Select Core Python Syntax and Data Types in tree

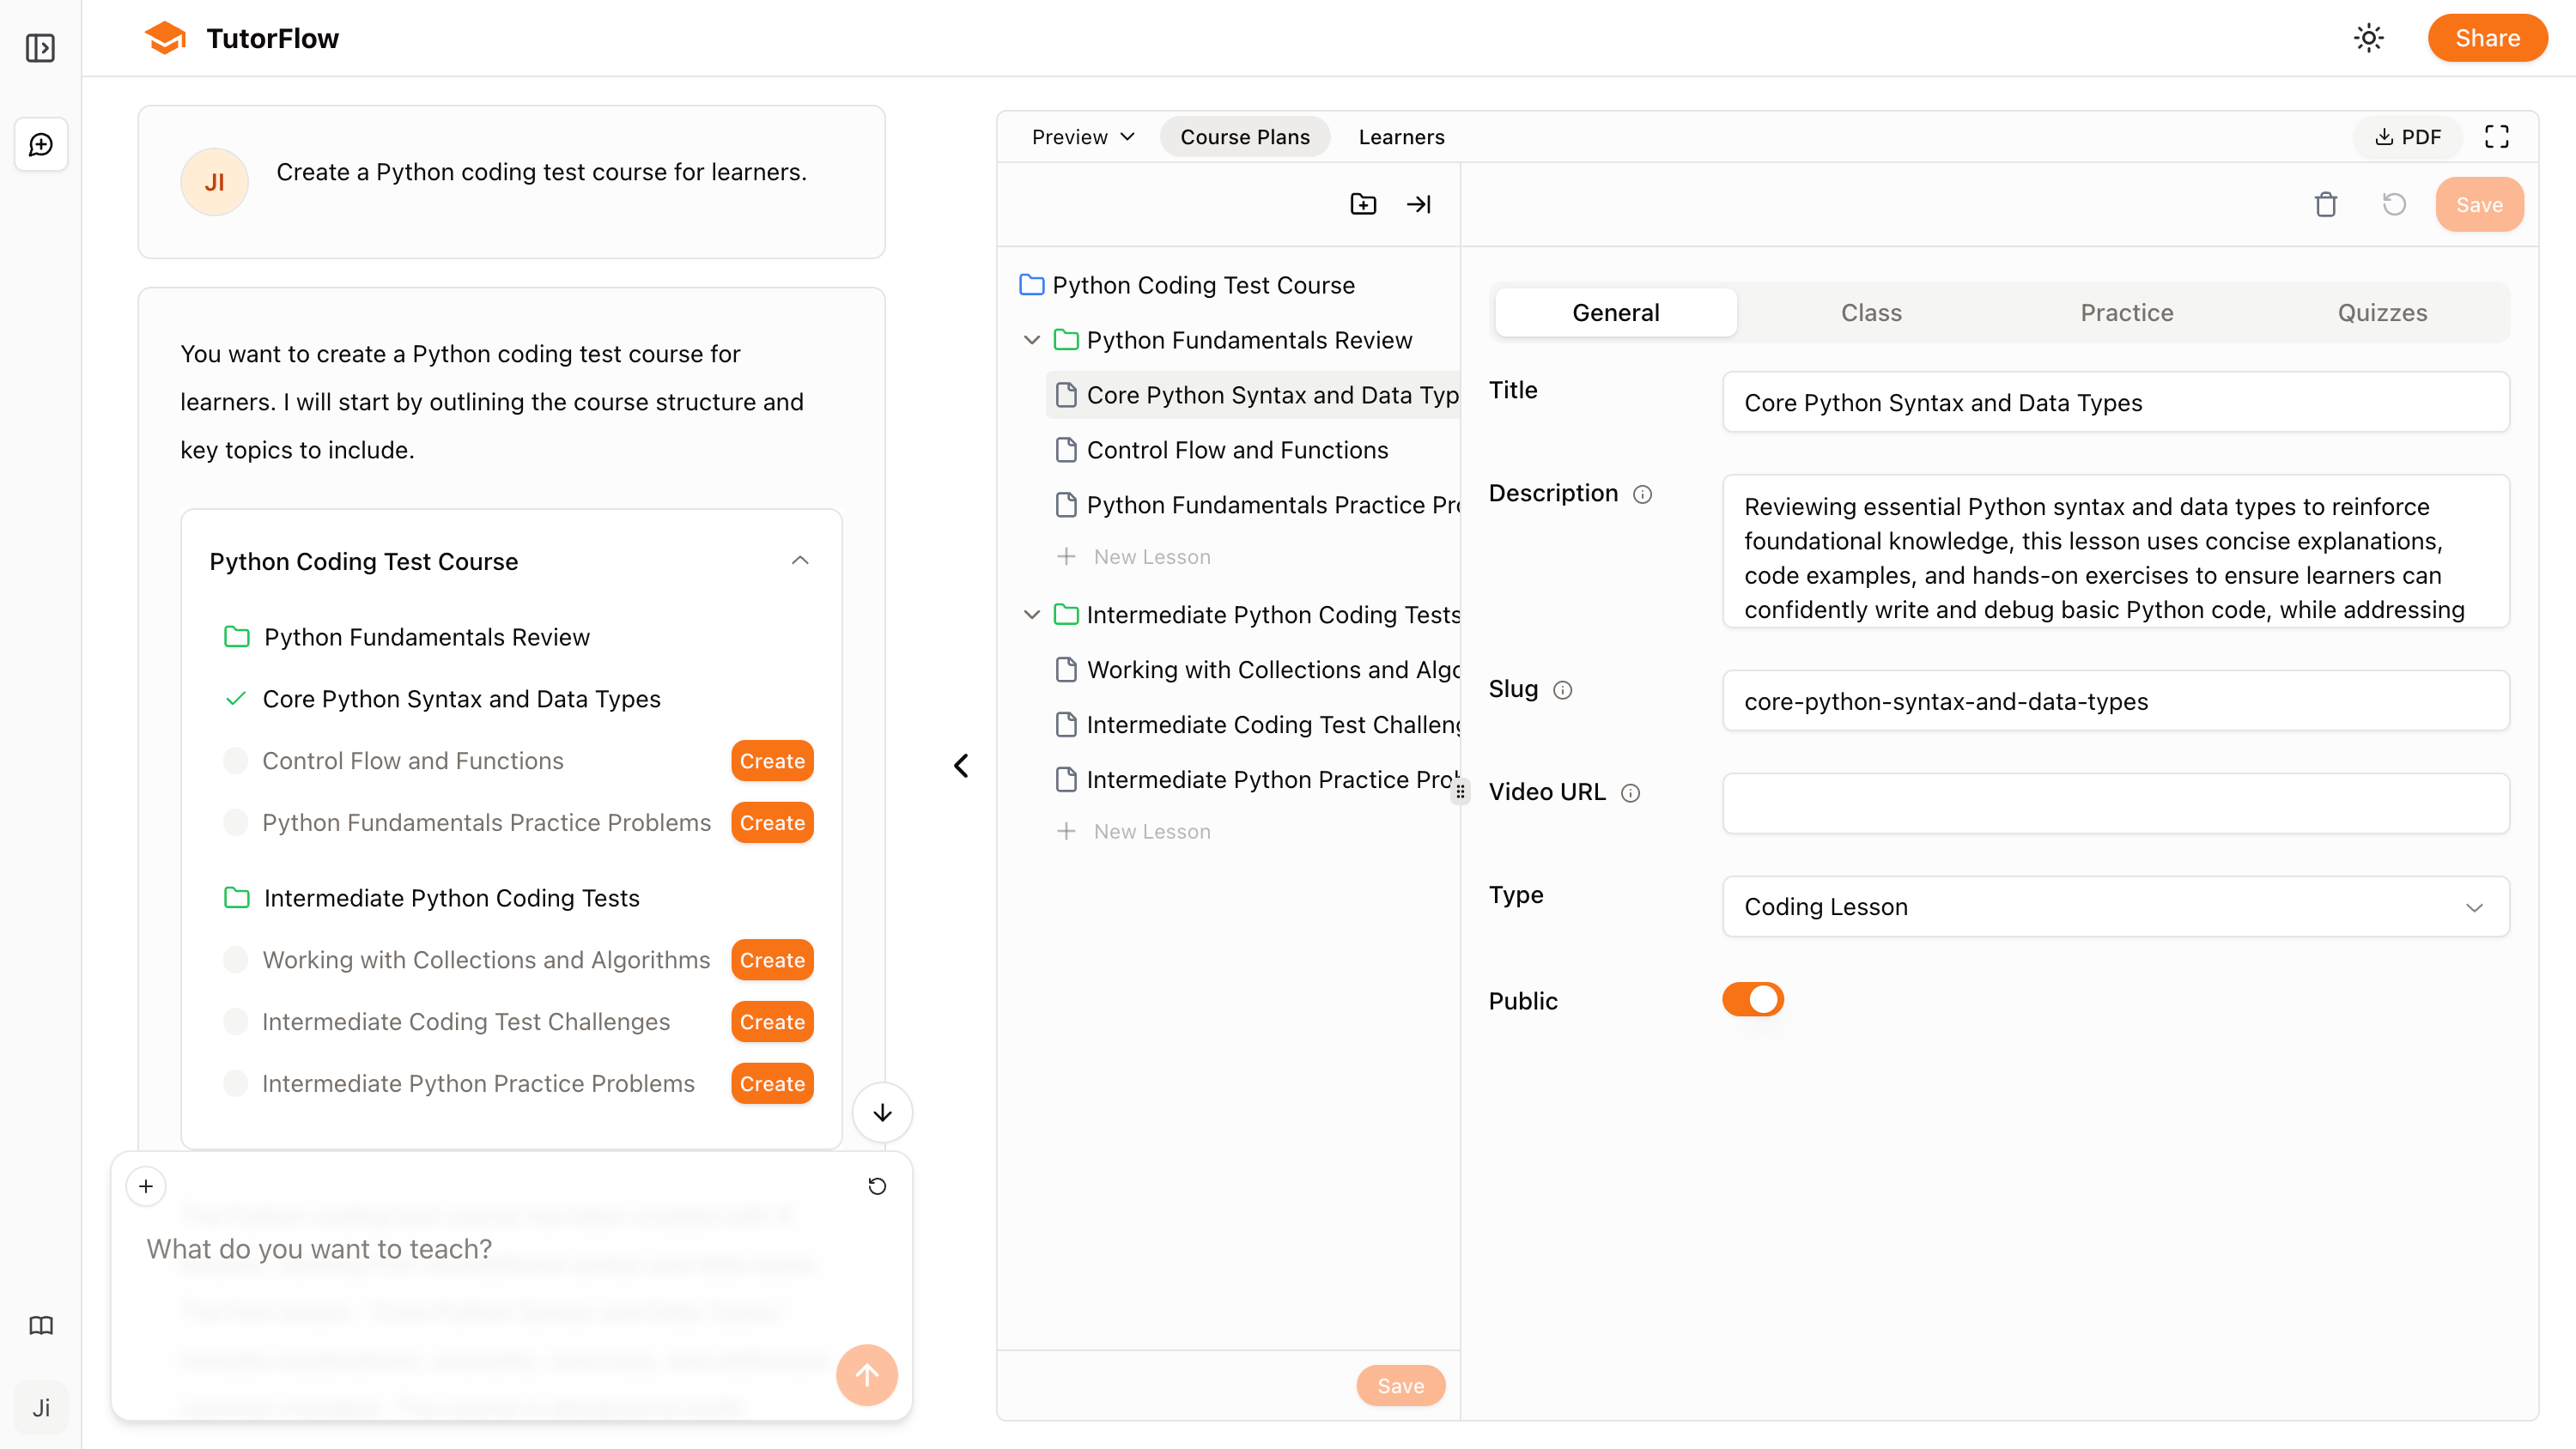tap(1252, 395)
